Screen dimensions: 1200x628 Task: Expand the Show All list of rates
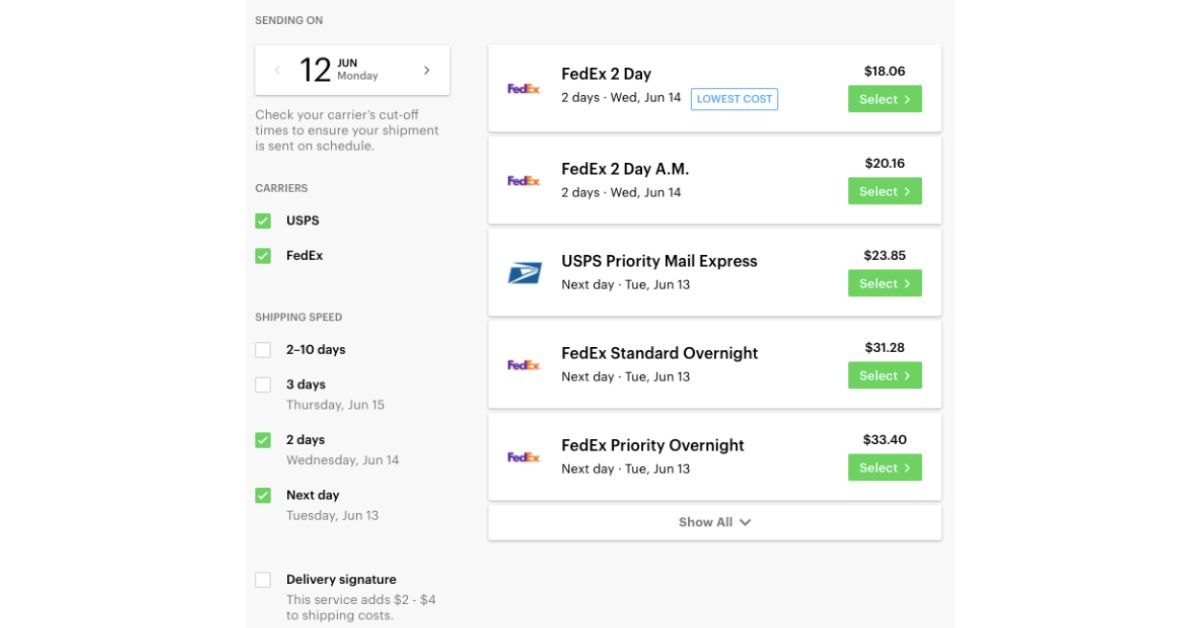[x=714, y=521]
